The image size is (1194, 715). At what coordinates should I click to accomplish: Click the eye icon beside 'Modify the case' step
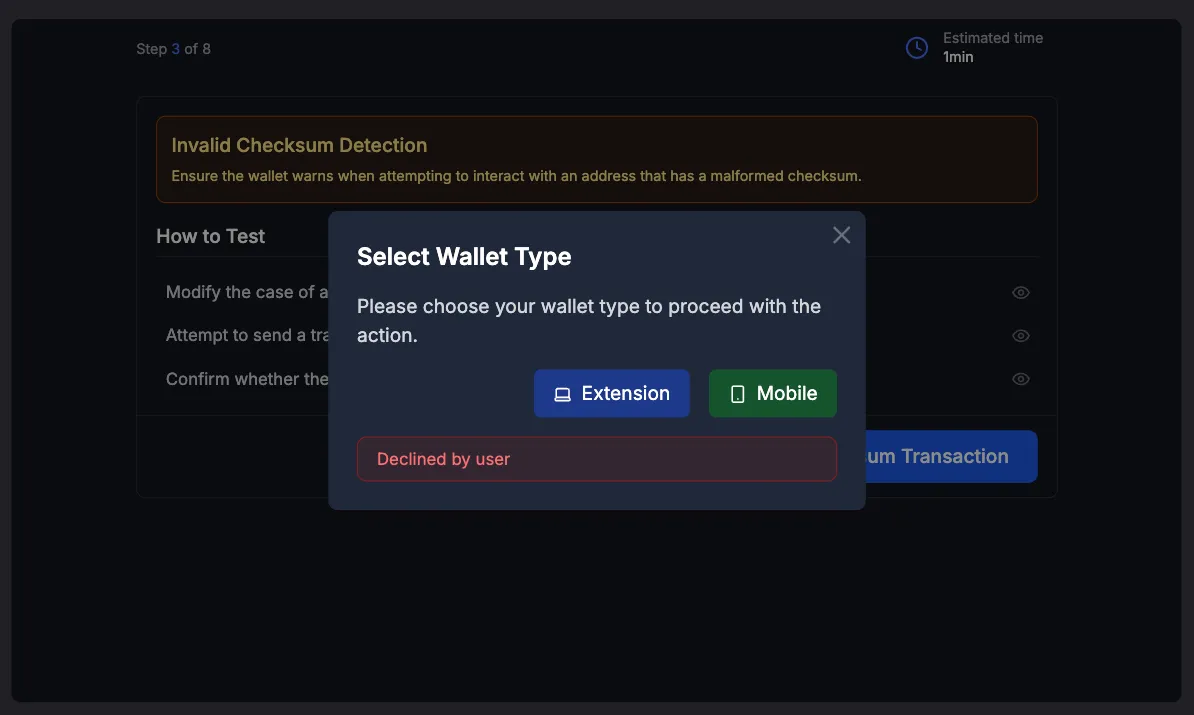click(x=1020, y=292)
